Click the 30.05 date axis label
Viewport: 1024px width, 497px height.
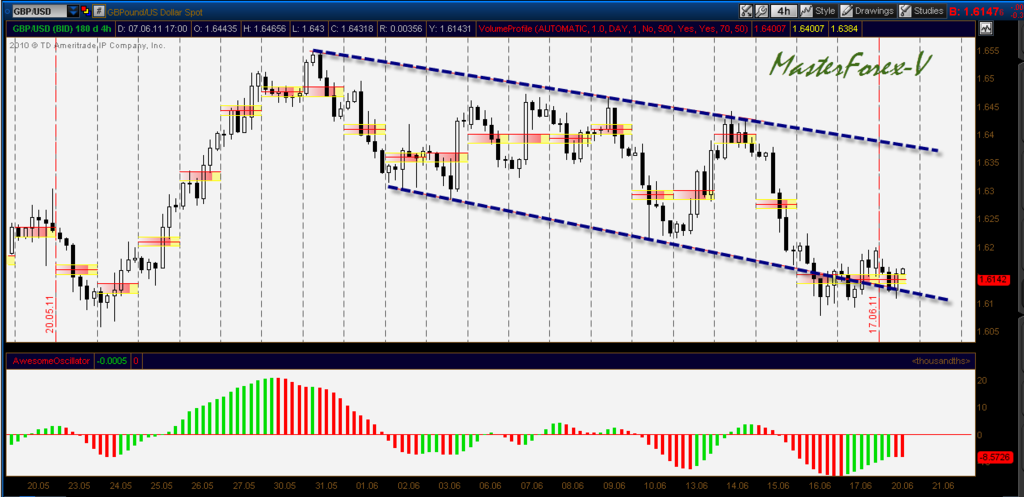pyautogui.click(x=285, y=486)
